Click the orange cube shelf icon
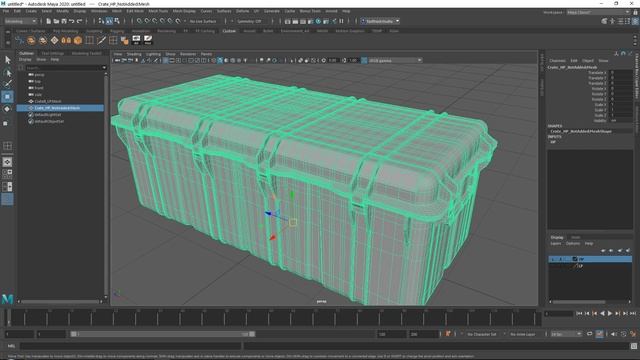The width and height of the screenshot is (640, 360). (78, 40)
